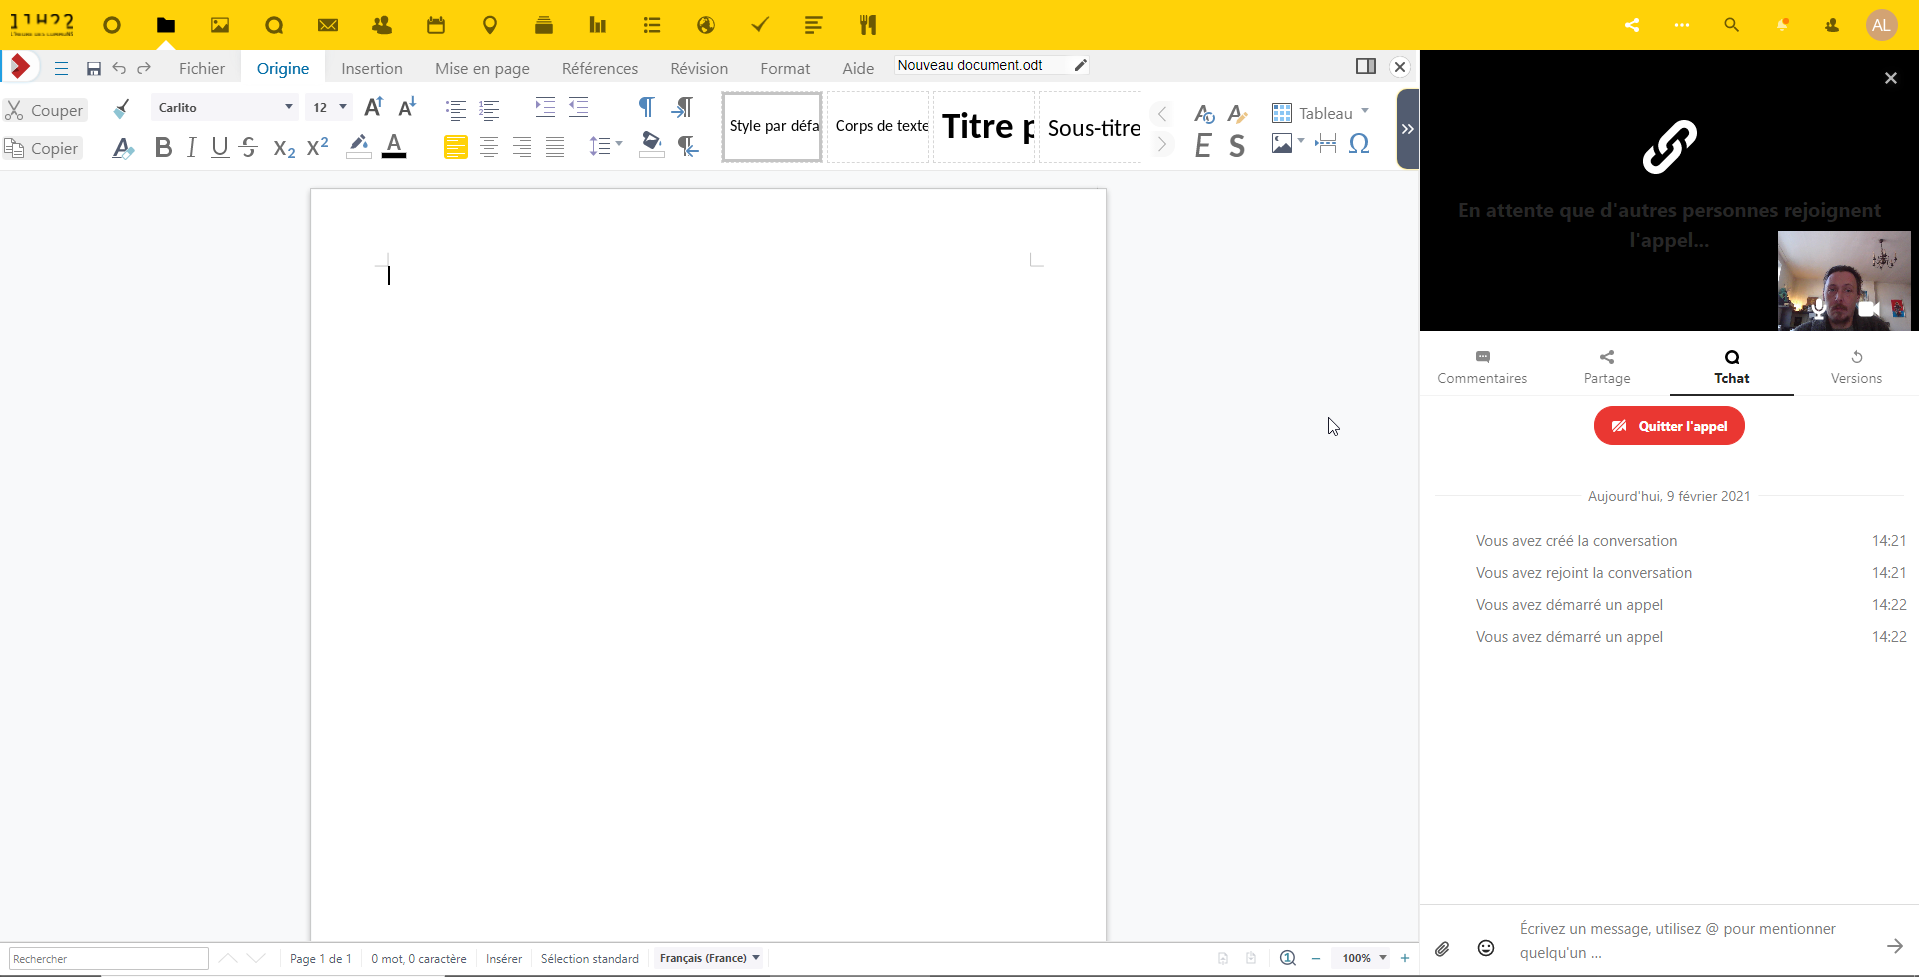Toggle formatting marks display
This screenshot has width=1919, height=977.
646,107
